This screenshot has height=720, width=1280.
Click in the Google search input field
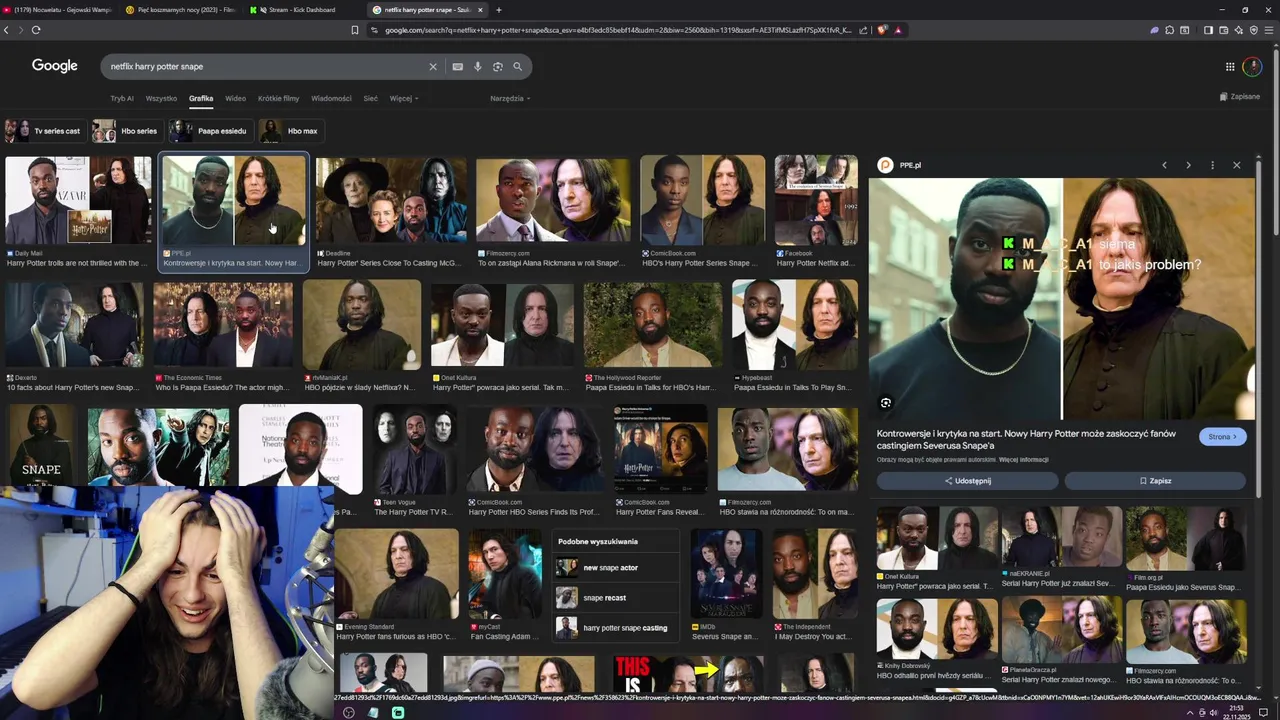[x=265, y=67]
